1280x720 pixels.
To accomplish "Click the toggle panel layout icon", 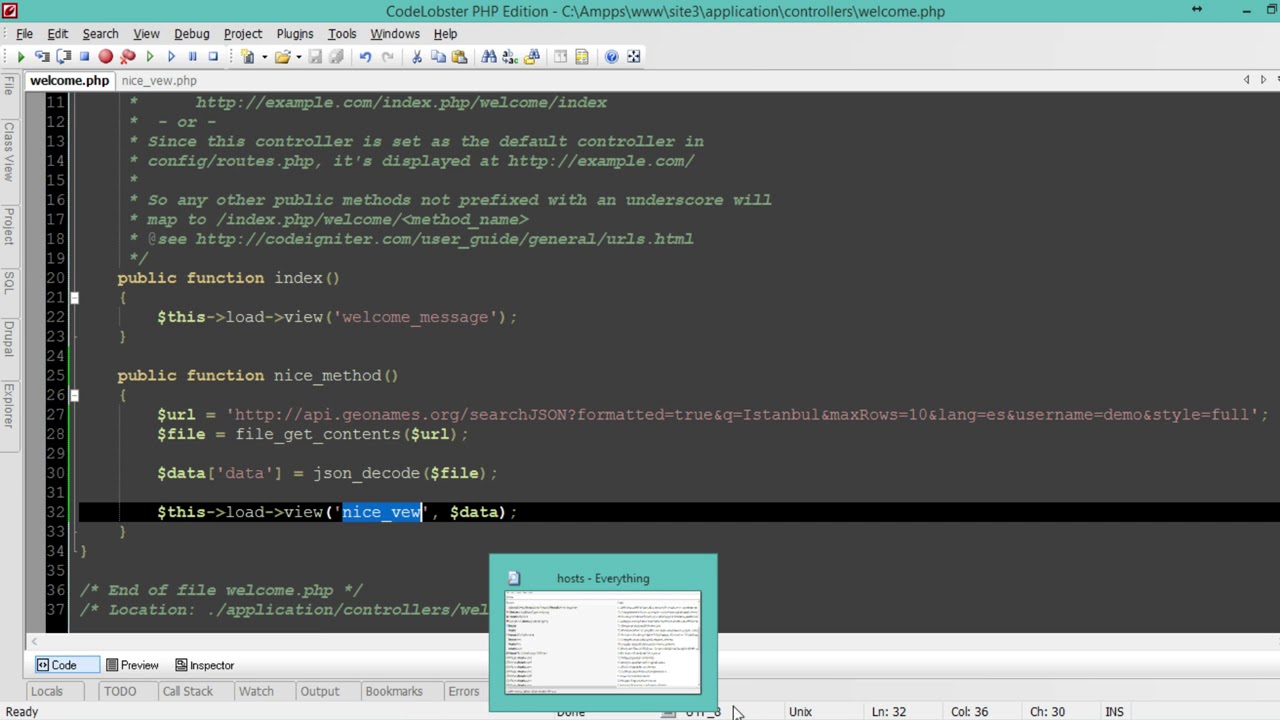I will (561, 57).
